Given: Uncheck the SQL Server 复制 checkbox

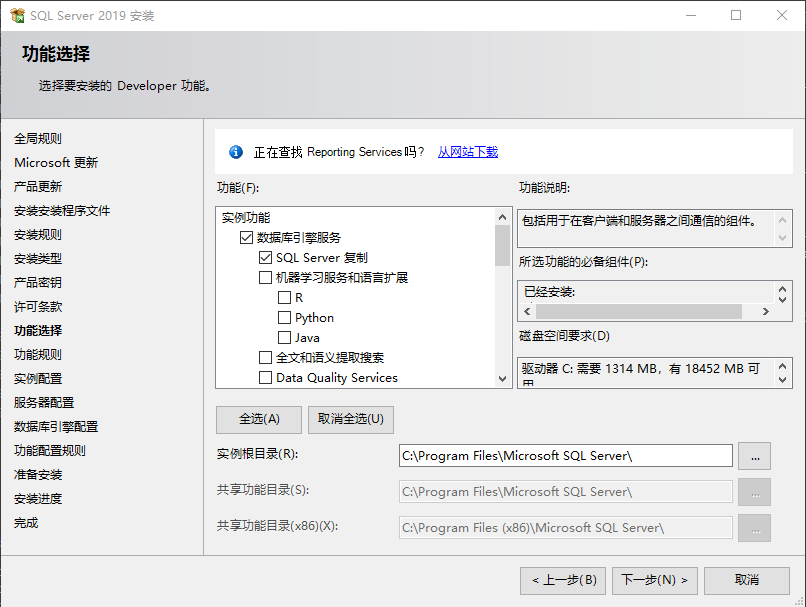Looking at the screenshot, I should point(265,257).
